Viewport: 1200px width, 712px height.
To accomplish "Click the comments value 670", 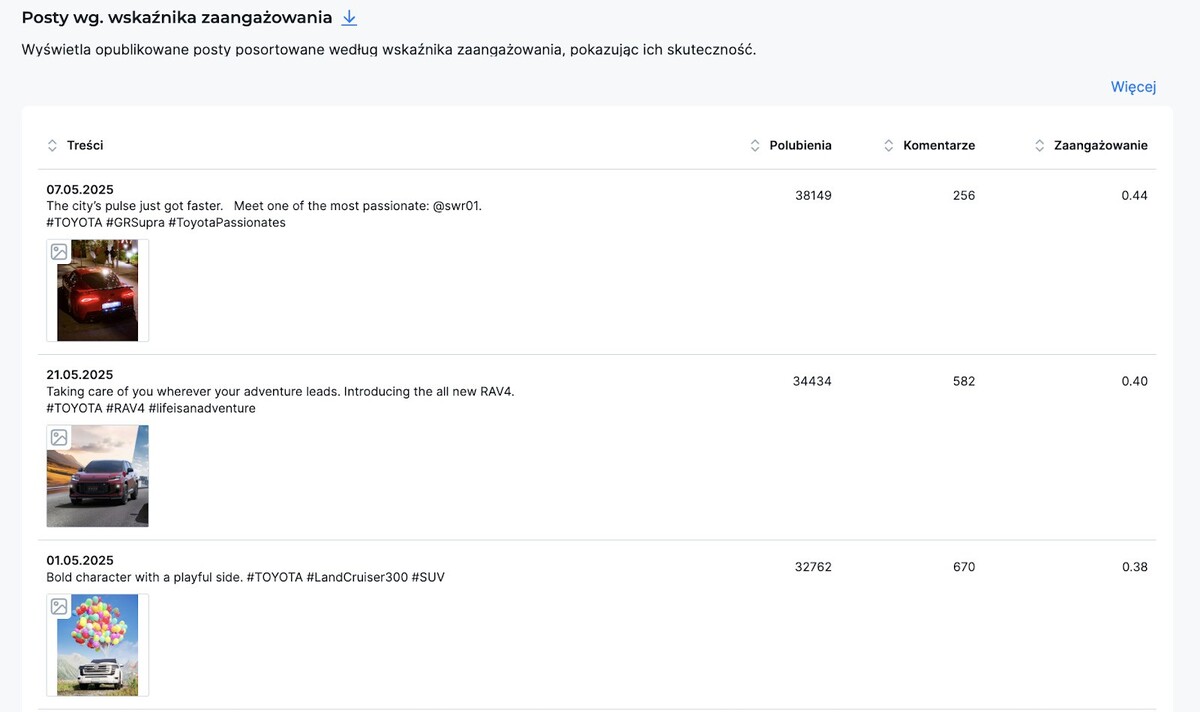I will tap(964, 567).
